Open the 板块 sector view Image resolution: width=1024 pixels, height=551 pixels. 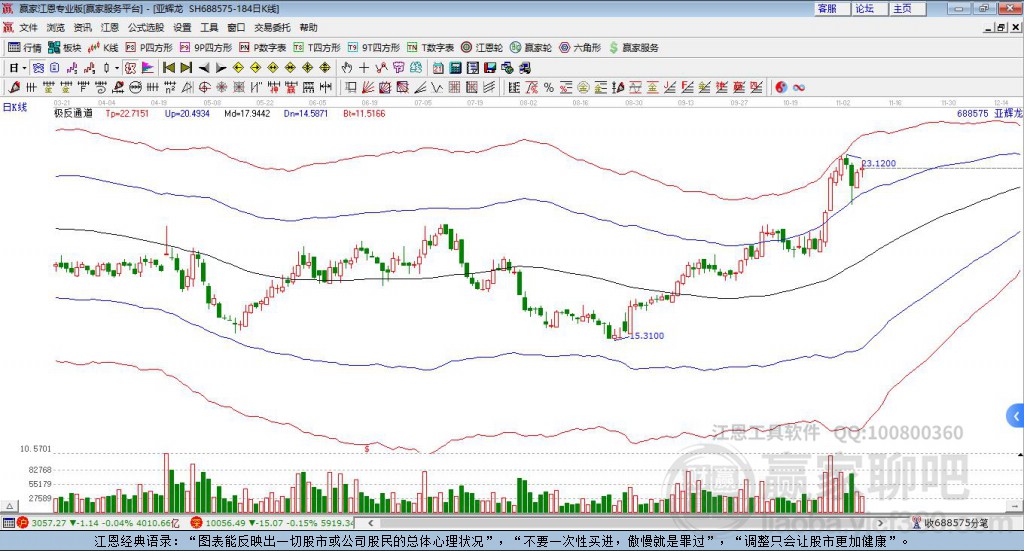click(64, 48)
